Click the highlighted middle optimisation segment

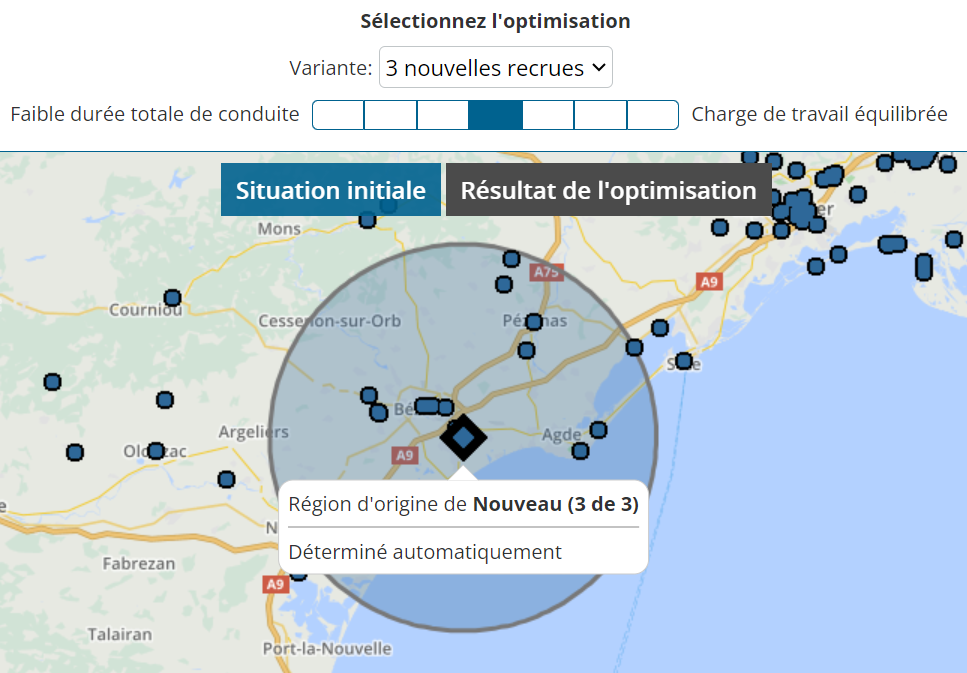click(495, 115)
